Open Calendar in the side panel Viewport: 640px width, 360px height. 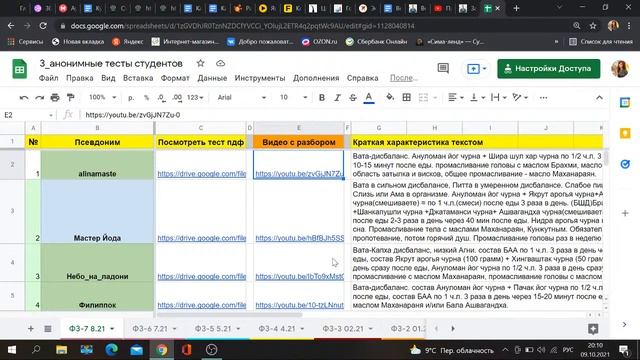click(625, 102)
